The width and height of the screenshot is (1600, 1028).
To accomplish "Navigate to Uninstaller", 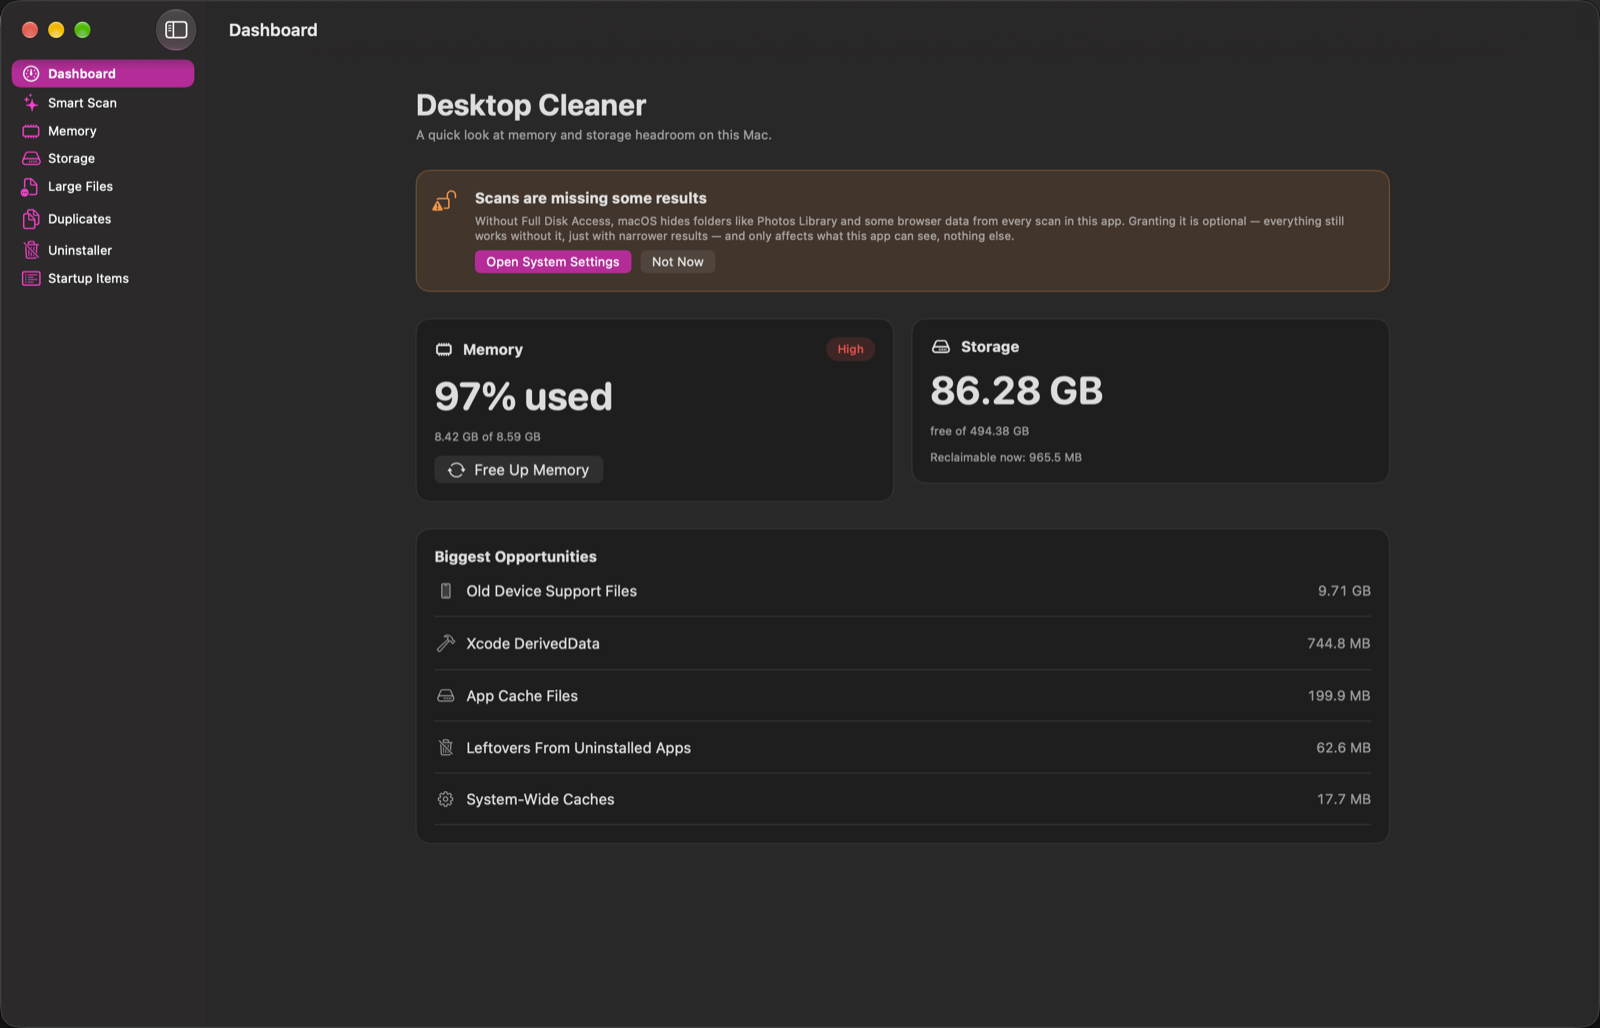I will 103,250.
